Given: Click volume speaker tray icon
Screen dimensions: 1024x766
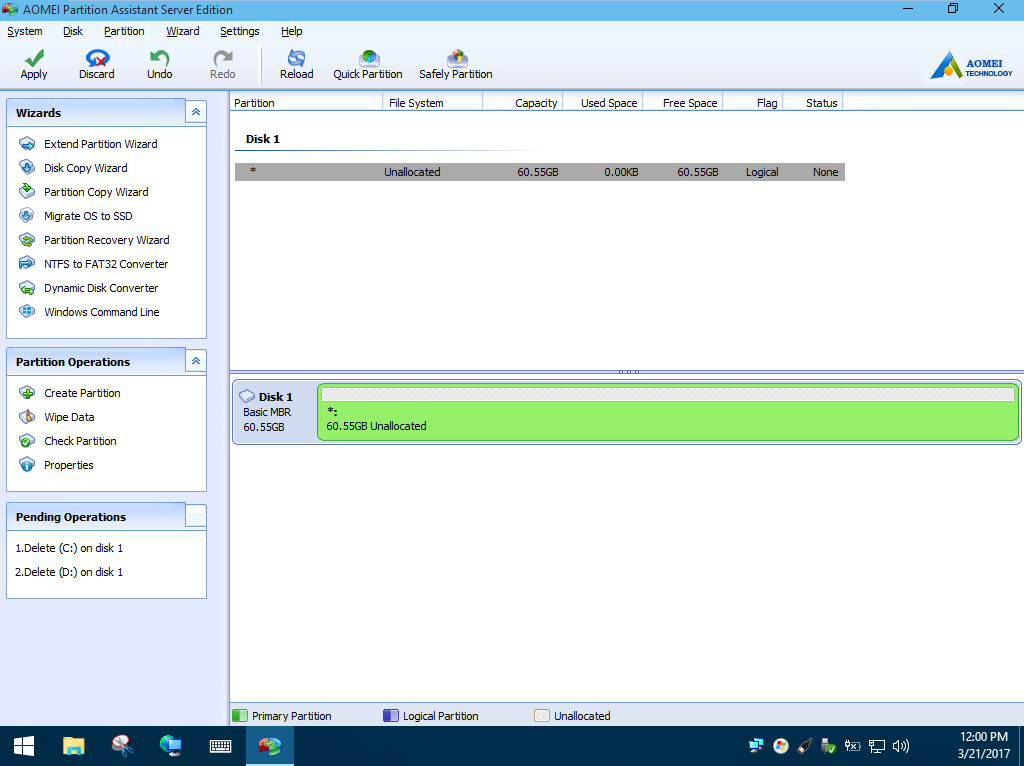Looking at the screenshot, I should (x=901, y=746).
